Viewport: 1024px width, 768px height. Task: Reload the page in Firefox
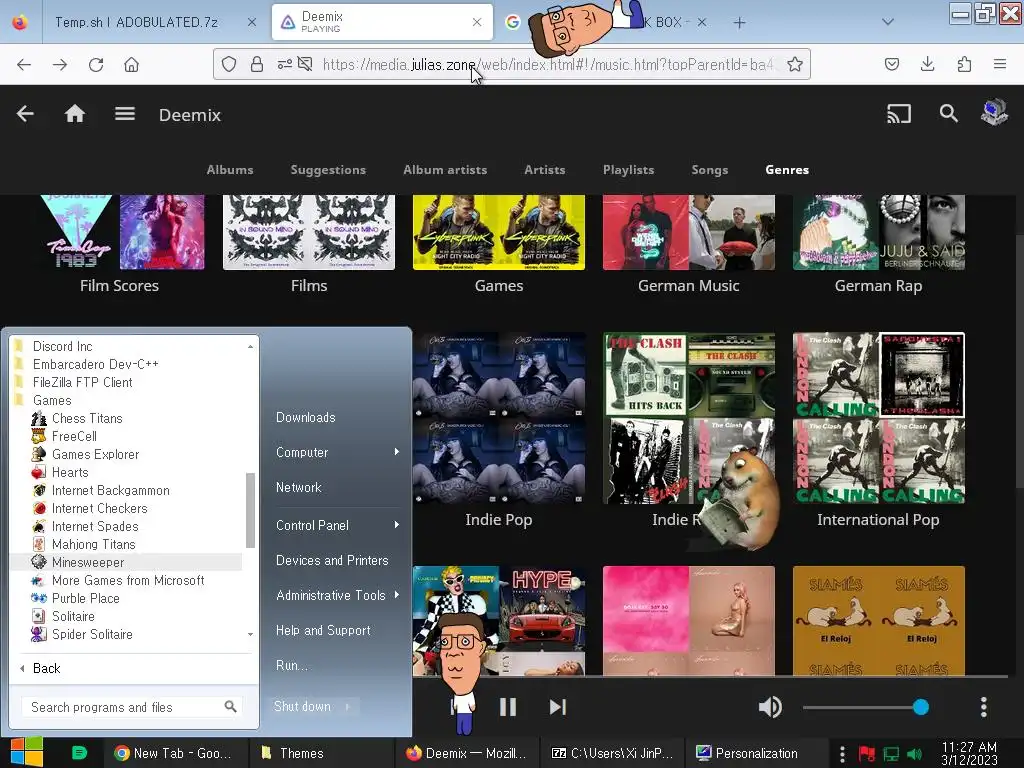[x=96, y=64]
